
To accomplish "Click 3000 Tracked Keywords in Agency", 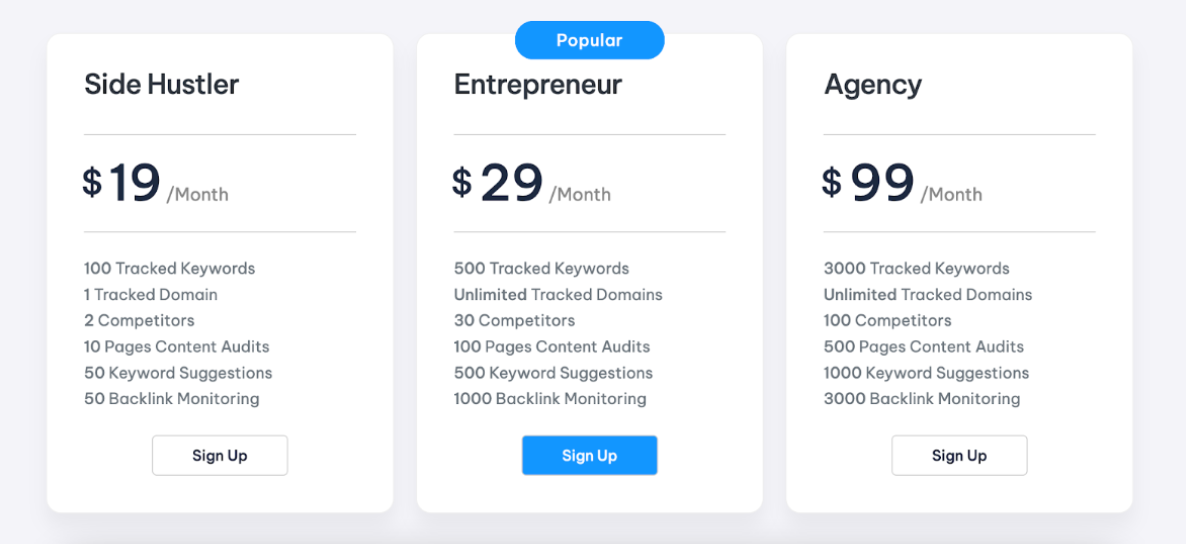I will tap(917, 269).
